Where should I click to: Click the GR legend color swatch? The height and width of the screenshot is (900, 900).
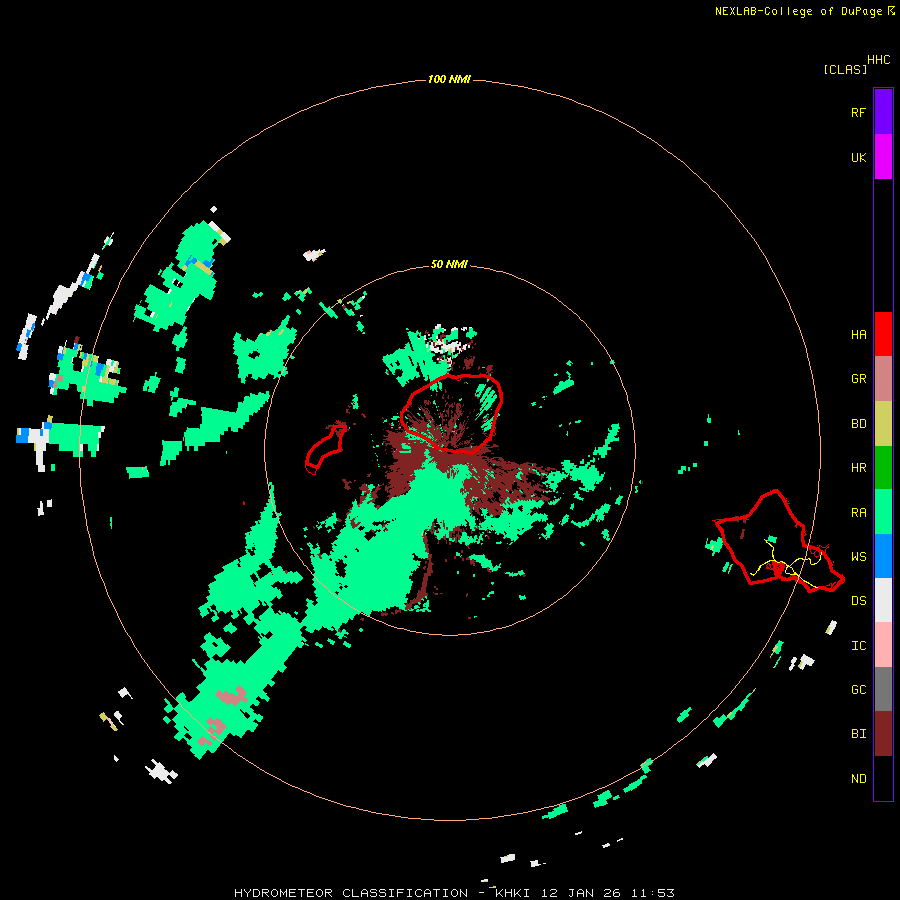click(x=883, y=379)
